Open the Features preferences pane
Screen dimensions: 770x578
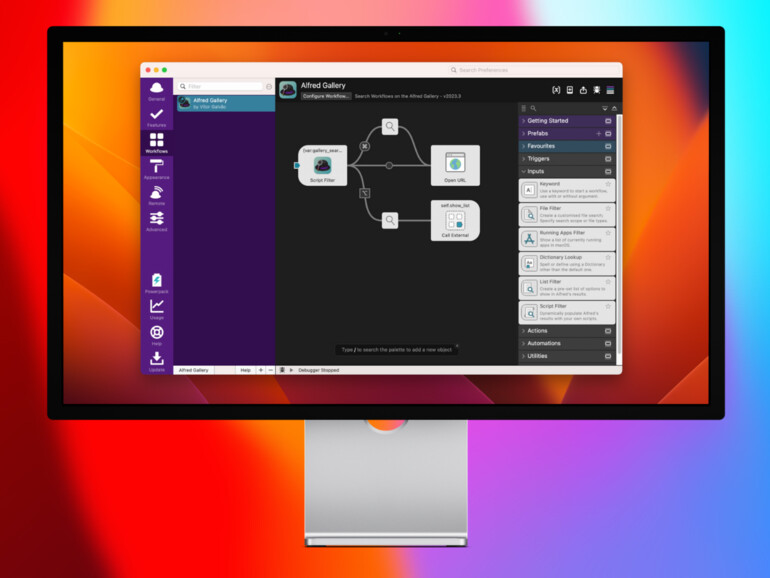pos(157,117)
